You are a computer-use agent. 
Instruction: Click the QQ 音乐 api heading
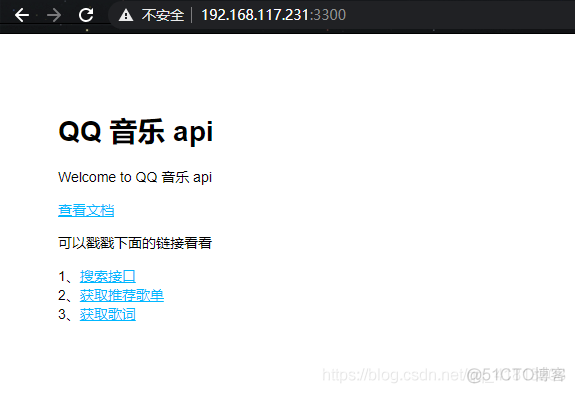coord(136,131)
